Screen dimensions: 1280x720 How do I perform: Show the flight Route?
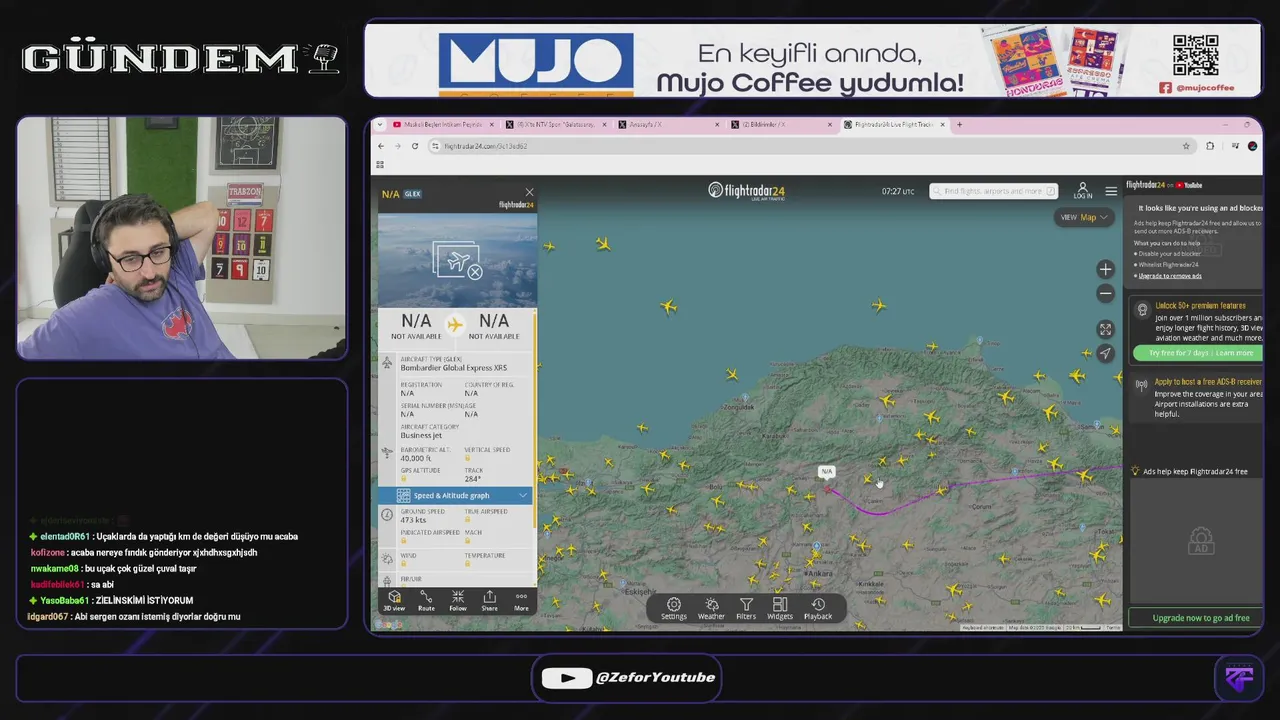point(426,601)
